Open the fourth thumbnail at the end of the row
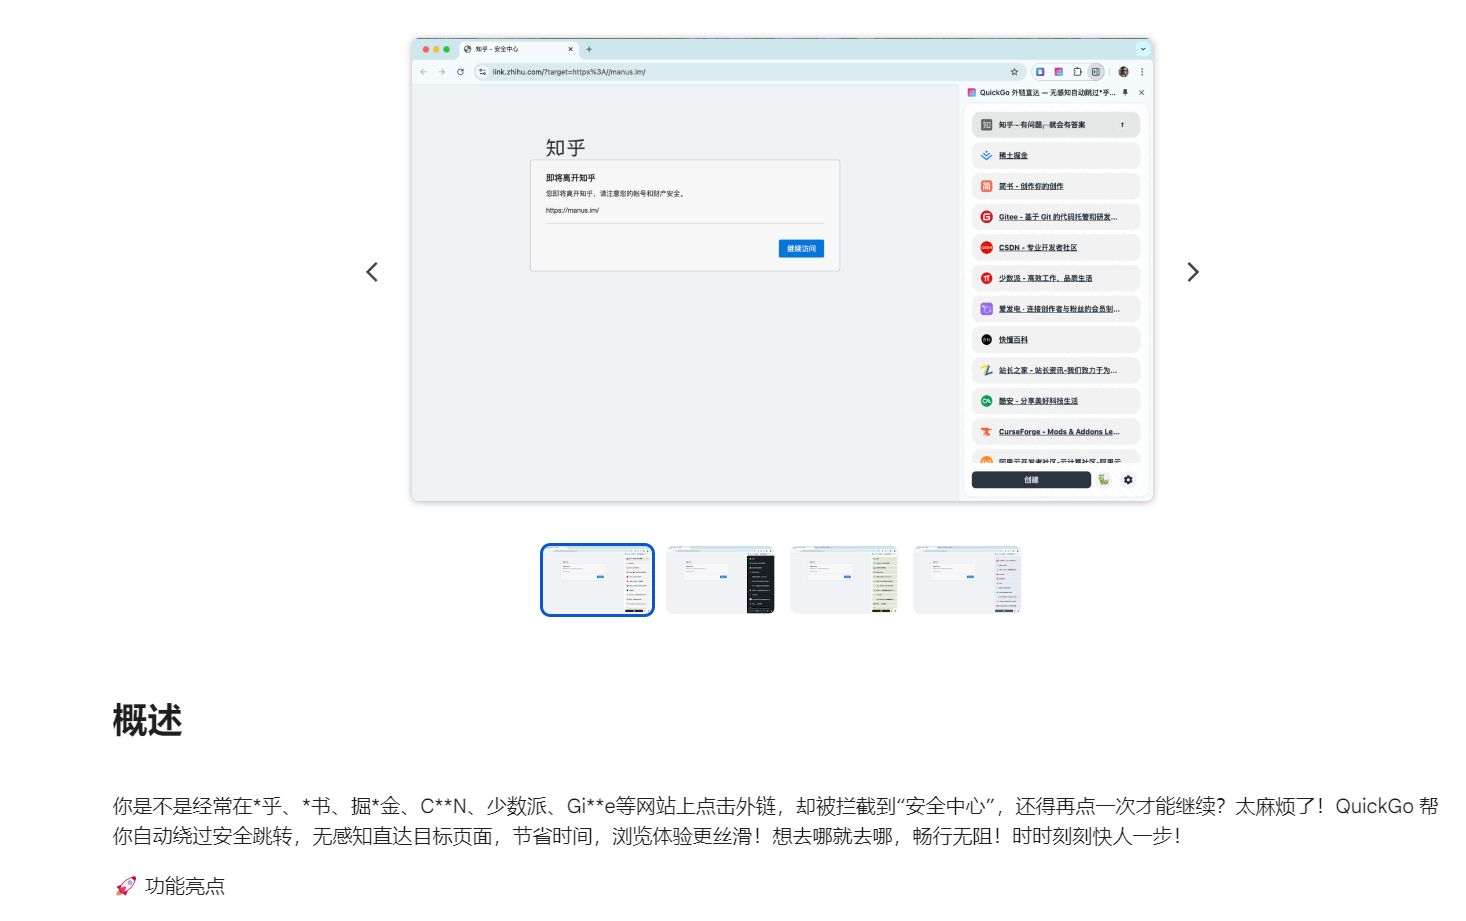The height and width of the screenshot is (921, 1466). (967, 580)
